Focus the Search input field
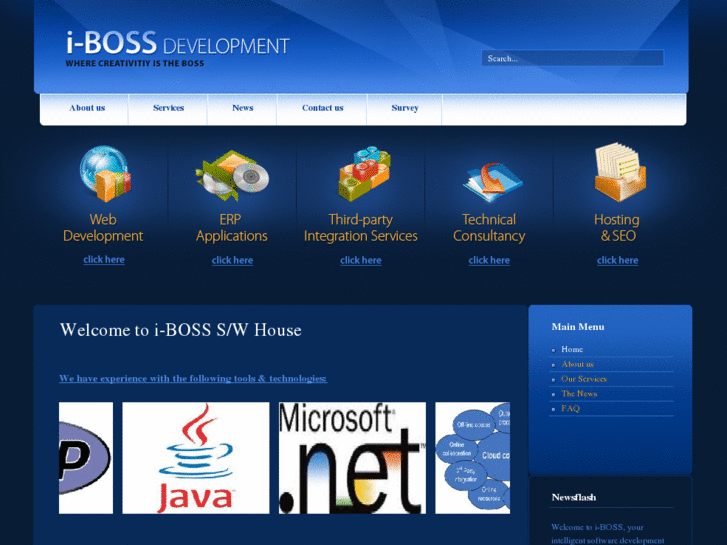The width and height of the screenshot is (727, 545). pyautogui.click(x=573, y=58)
